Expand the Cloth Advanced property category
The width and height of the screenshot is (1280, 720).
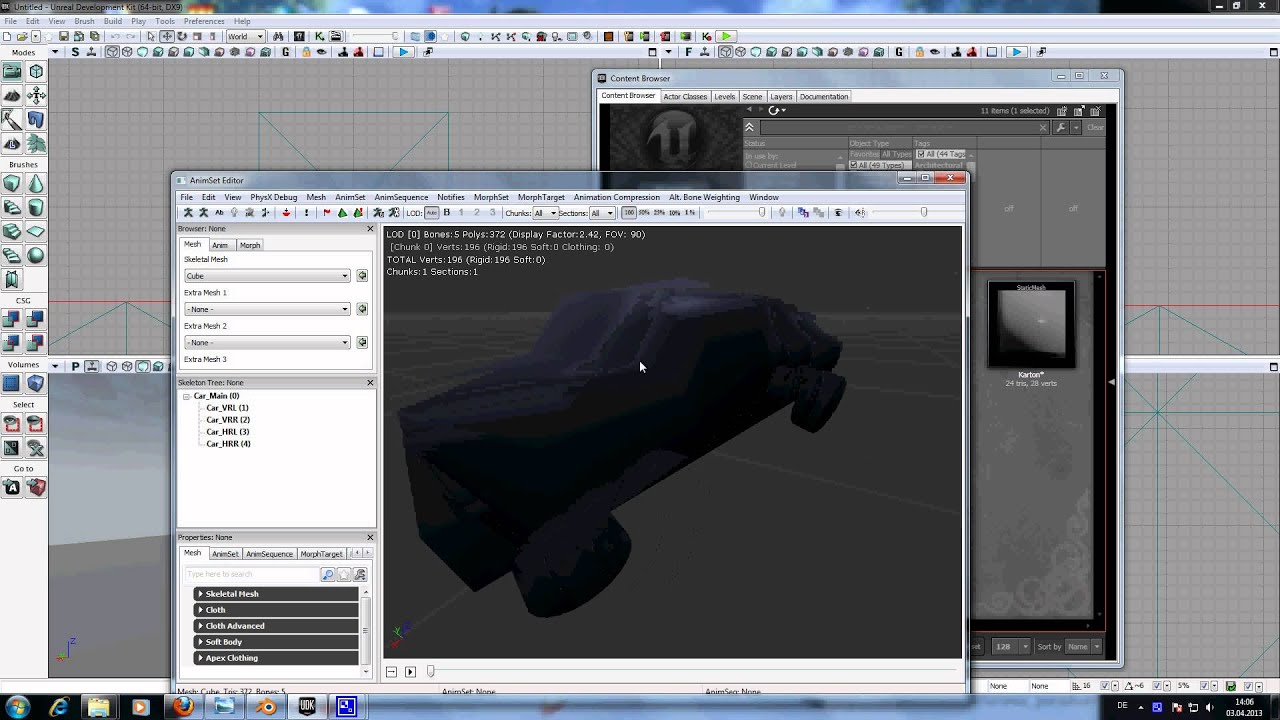click(x=277, y=626)
